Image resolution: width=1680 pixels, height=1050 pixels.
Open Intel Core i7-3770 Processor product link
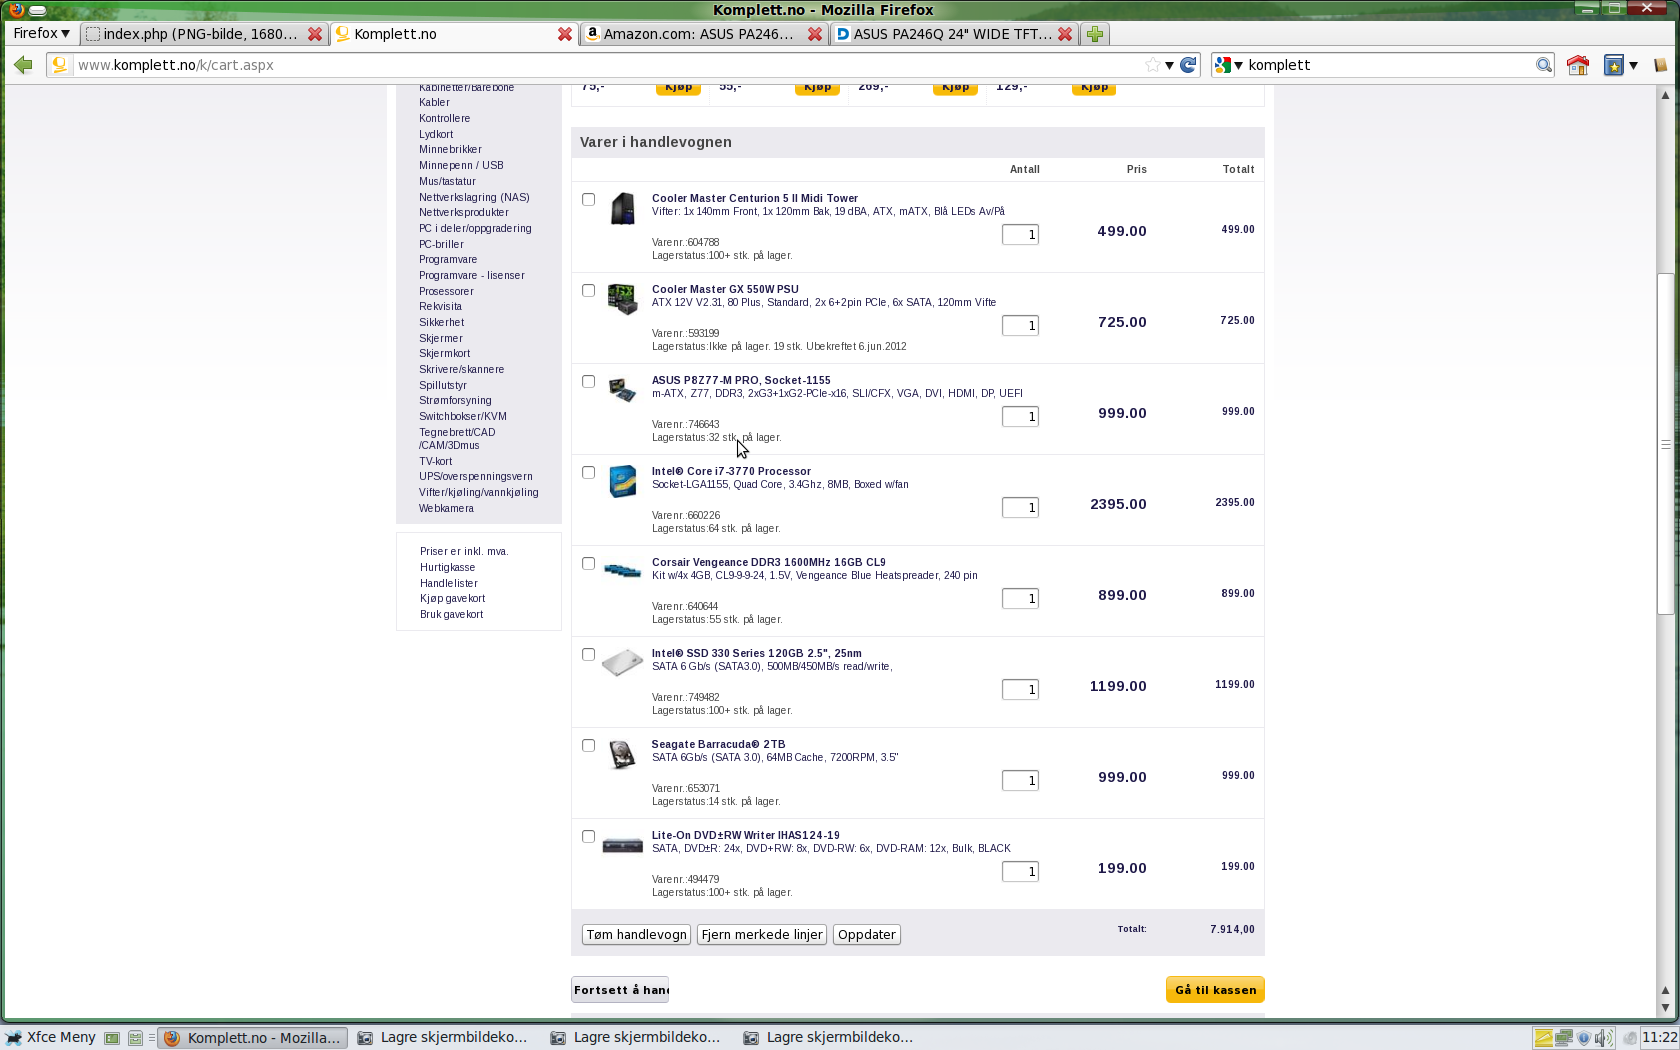(731, 472)
